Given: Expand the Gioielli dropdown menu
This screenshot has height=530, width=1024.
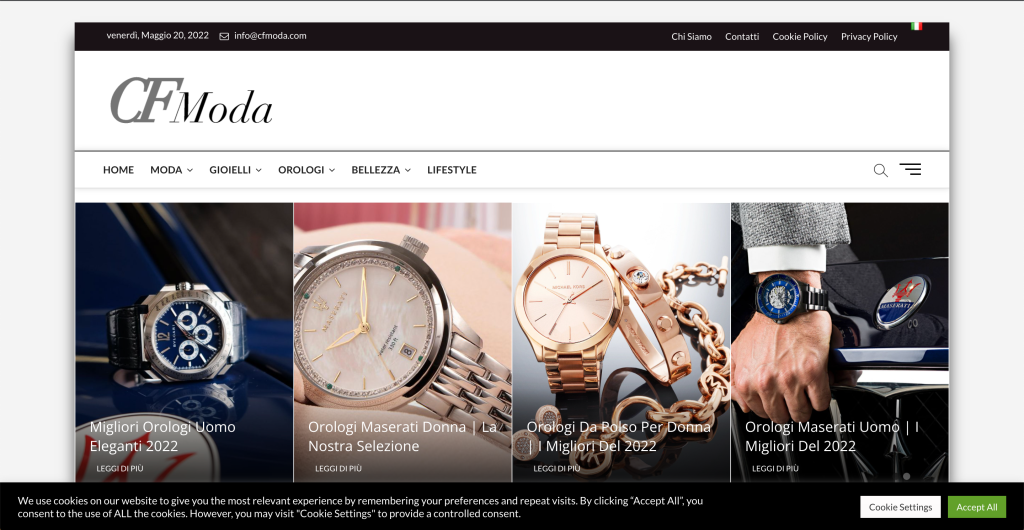Looking at the screenshot, I should coord(235,170).
